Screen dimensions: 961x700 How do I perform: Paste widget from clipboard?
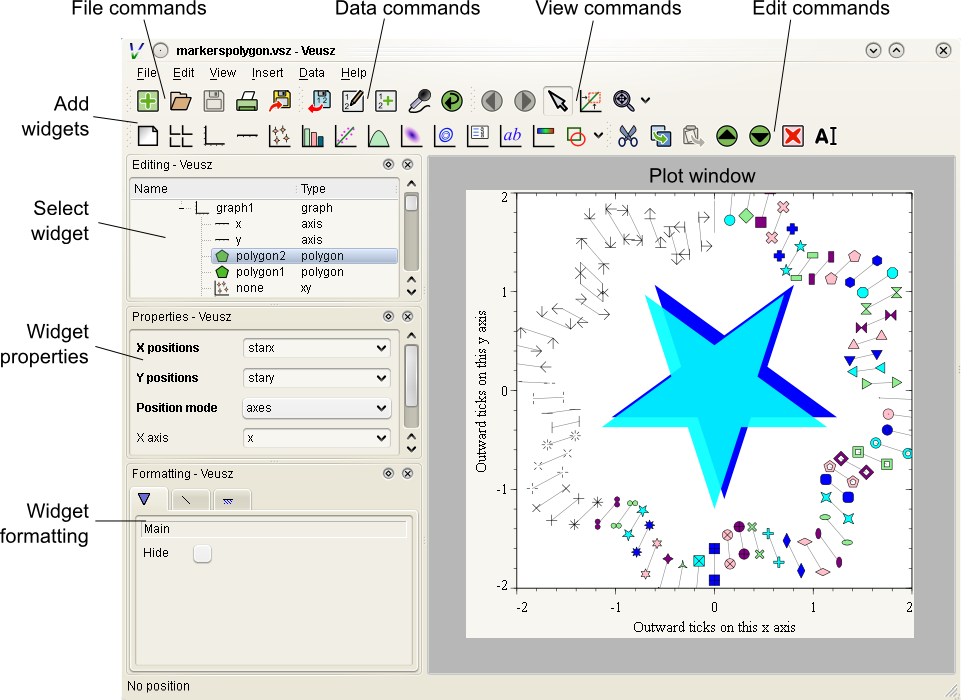(x=694, y=136)
